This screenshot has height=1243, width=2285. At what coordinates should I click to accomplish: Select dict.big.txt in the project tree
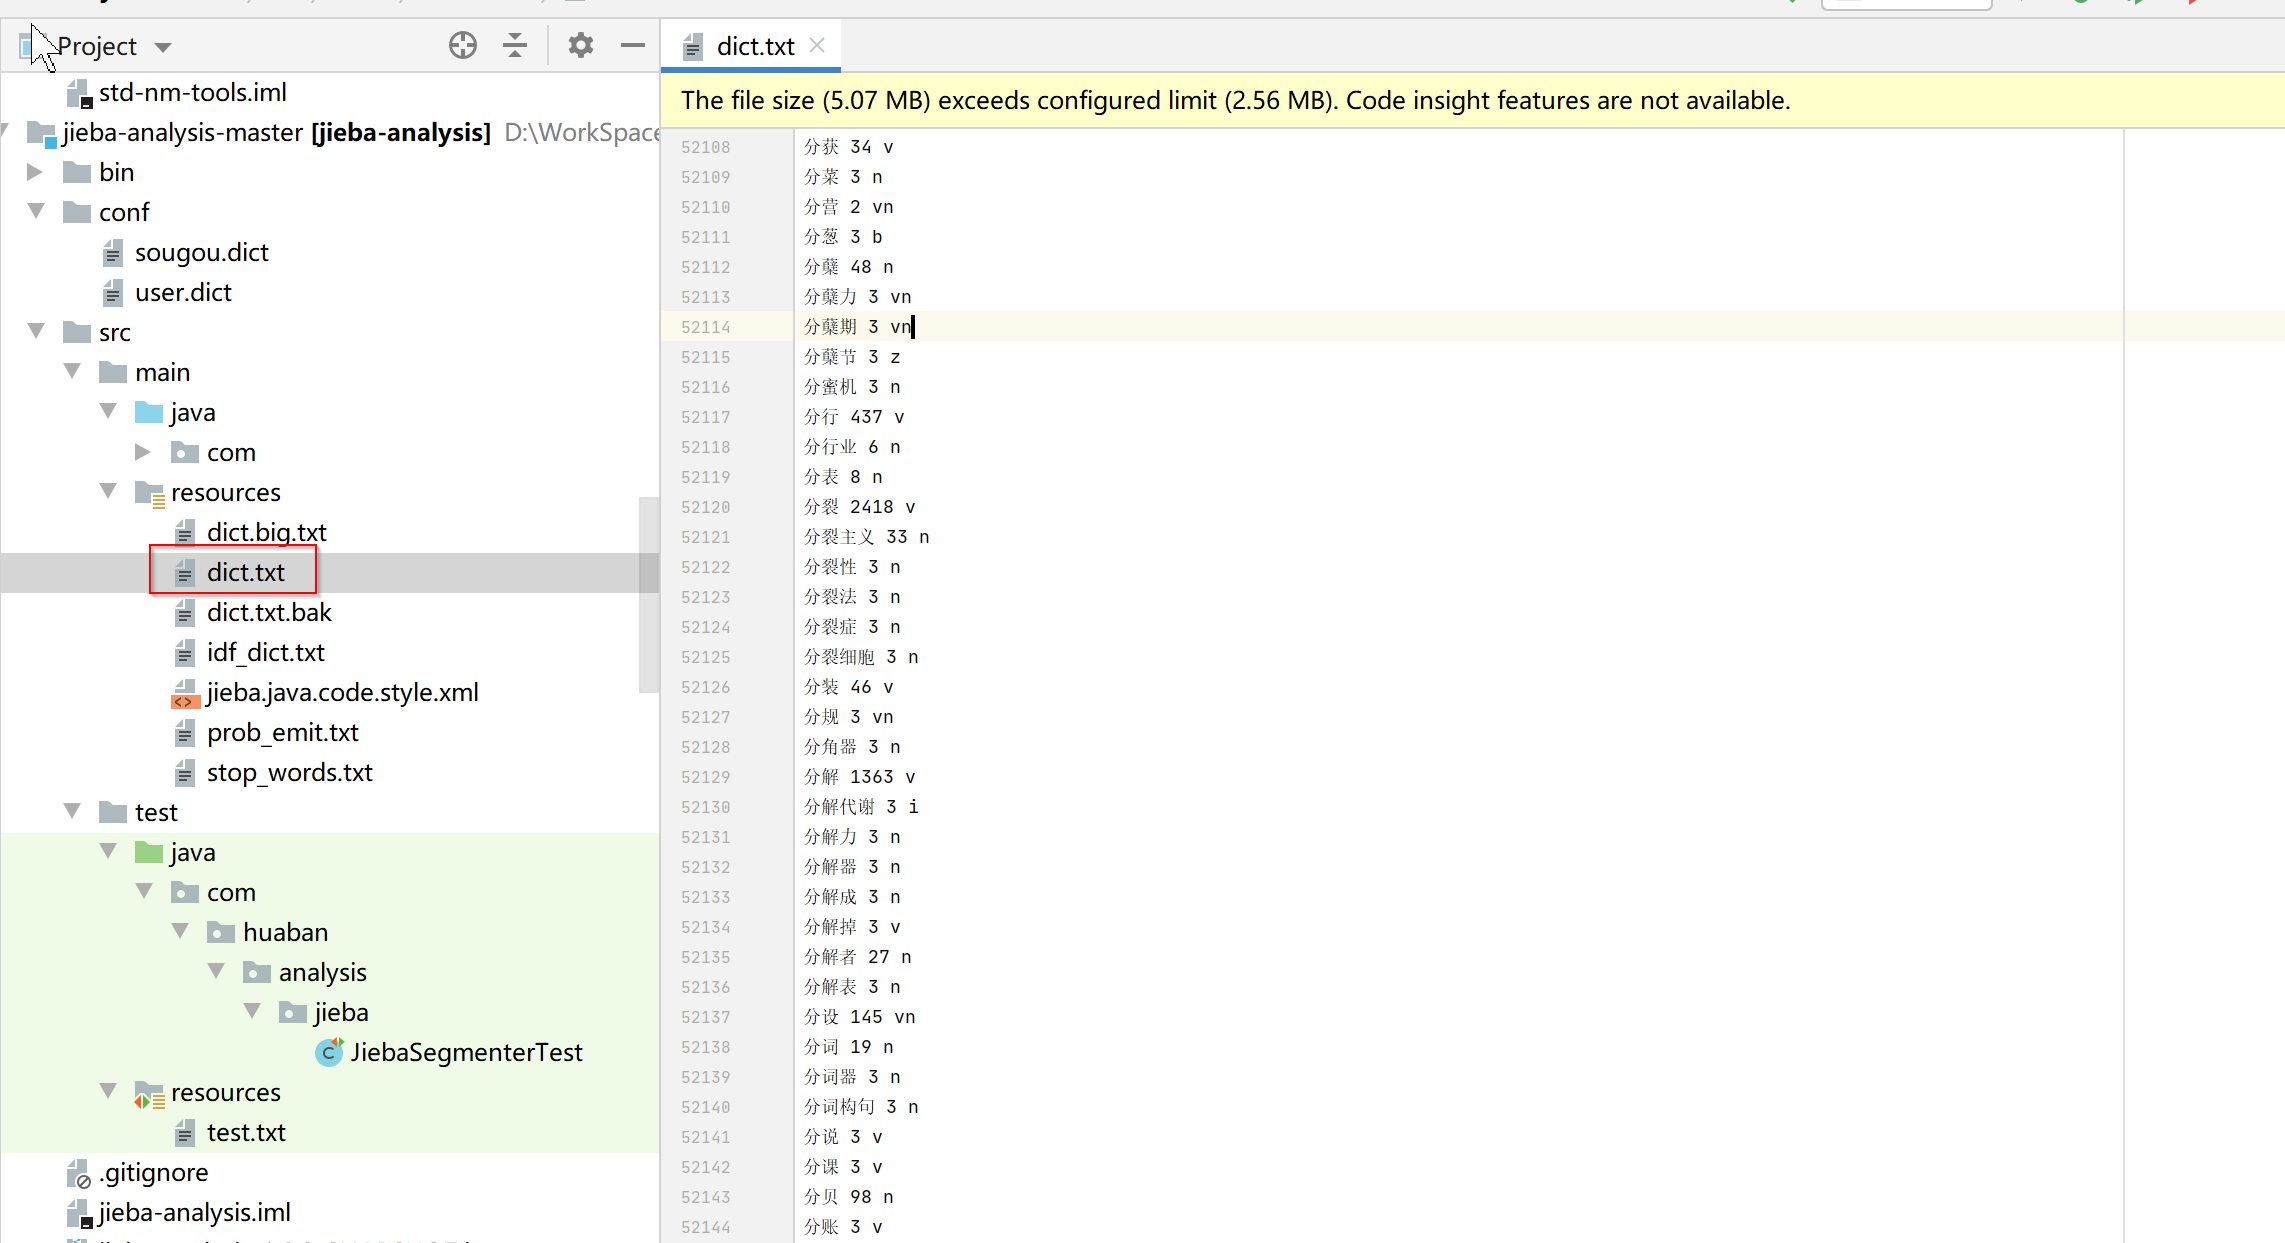click(266, 532)
